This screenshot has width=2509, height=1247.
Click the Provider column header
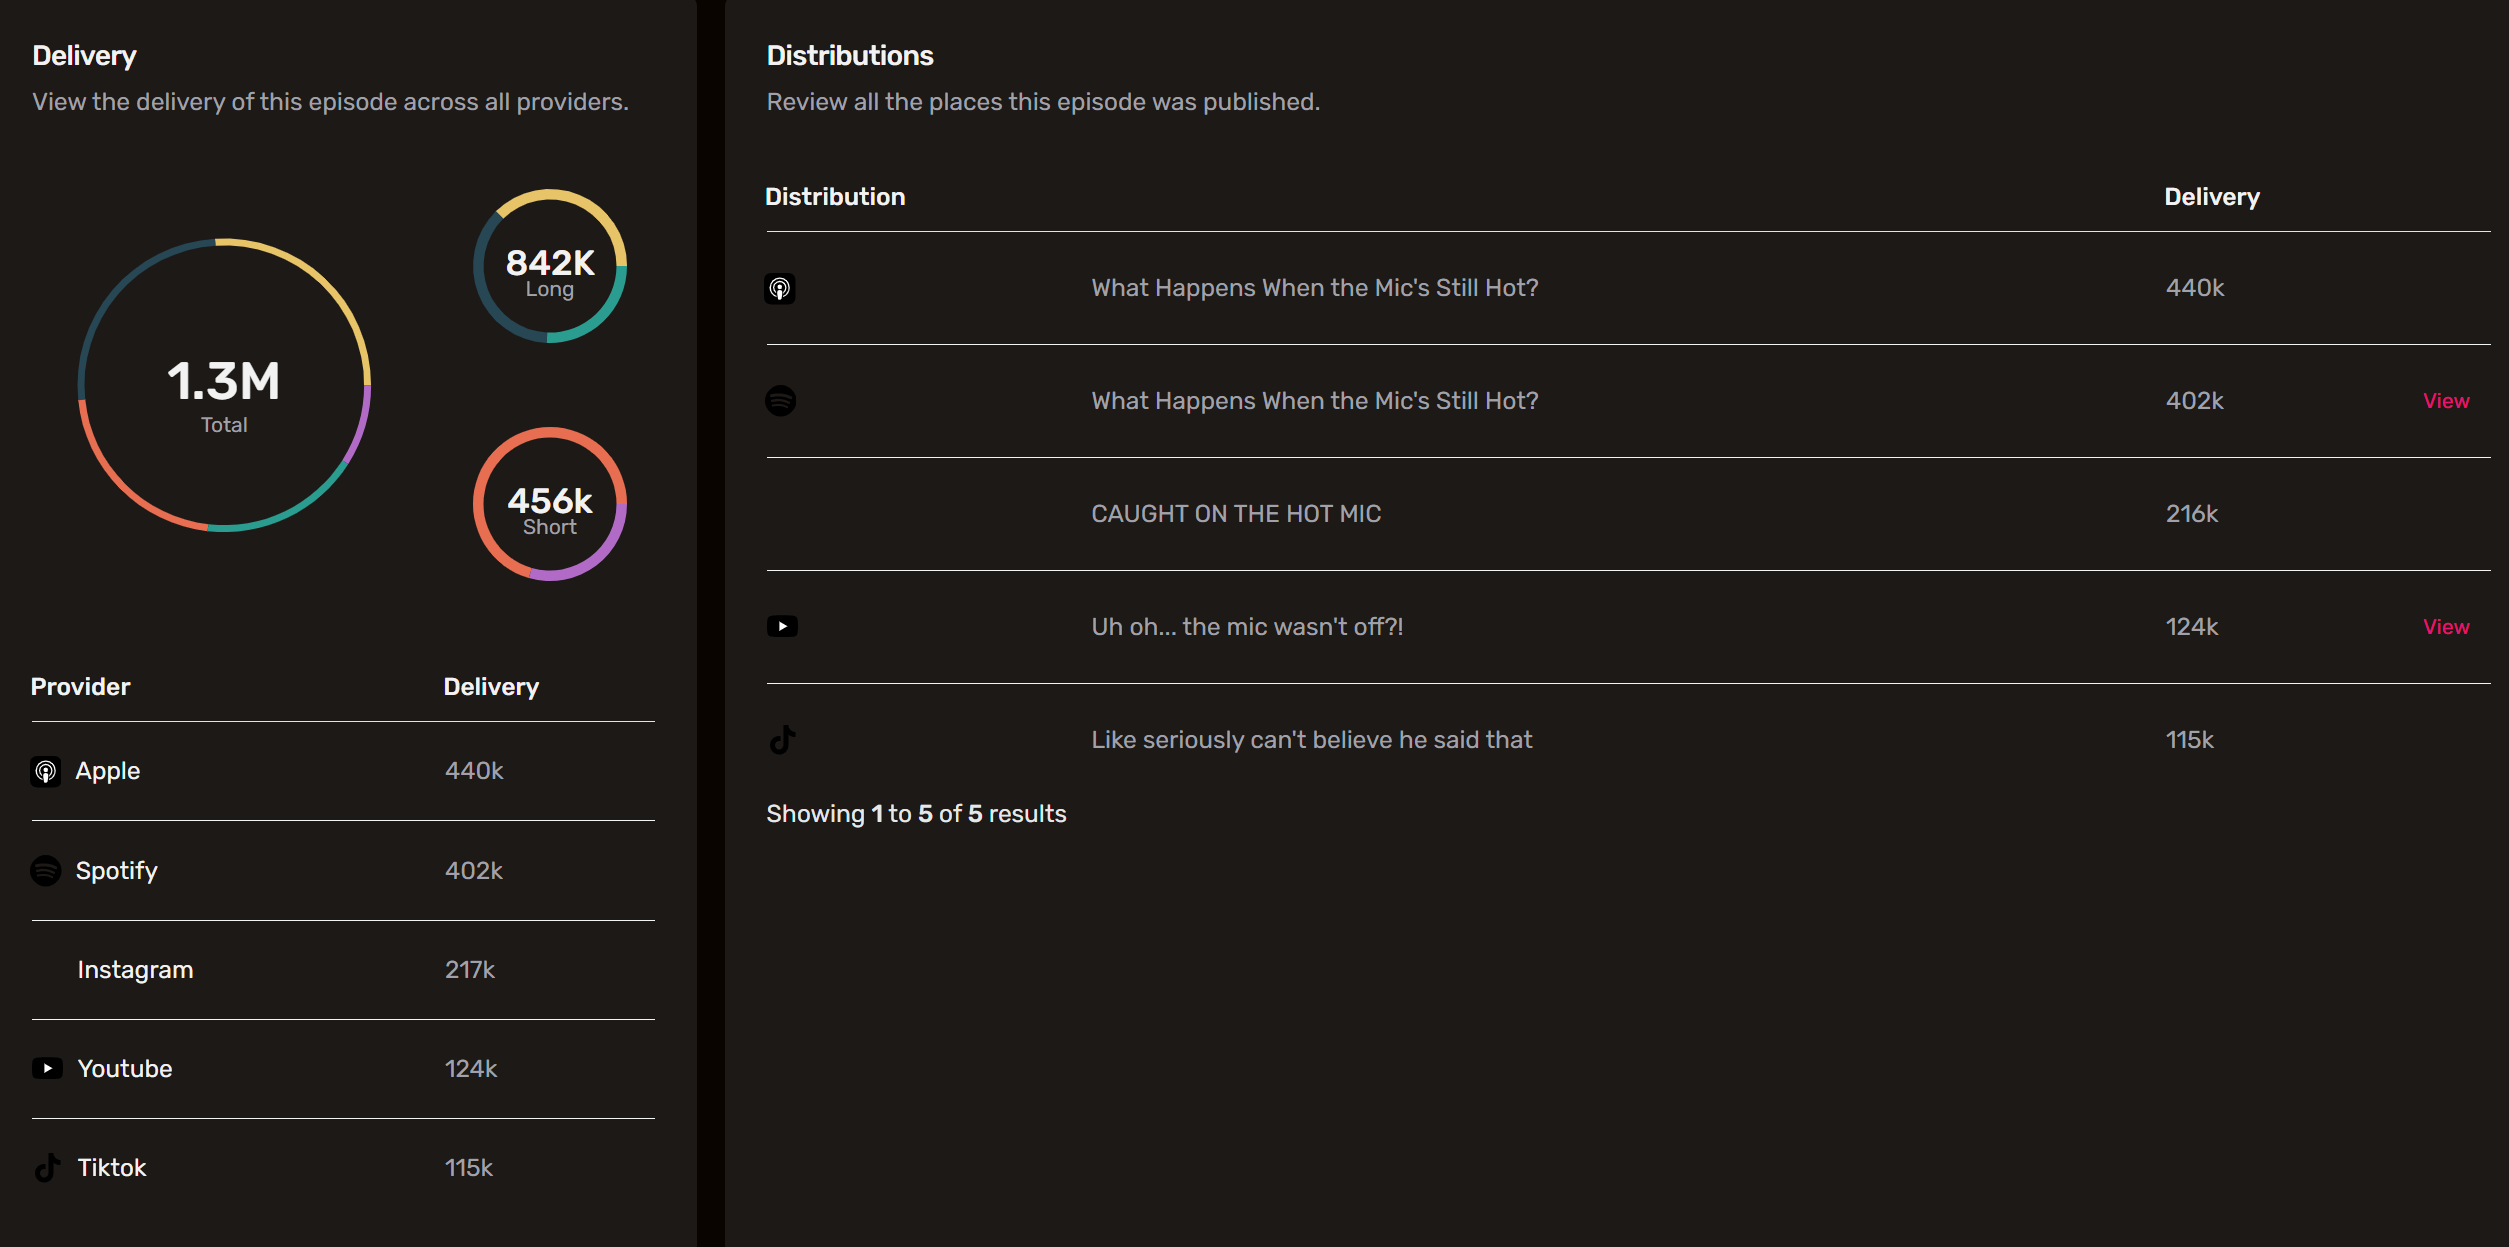[80, 687]
